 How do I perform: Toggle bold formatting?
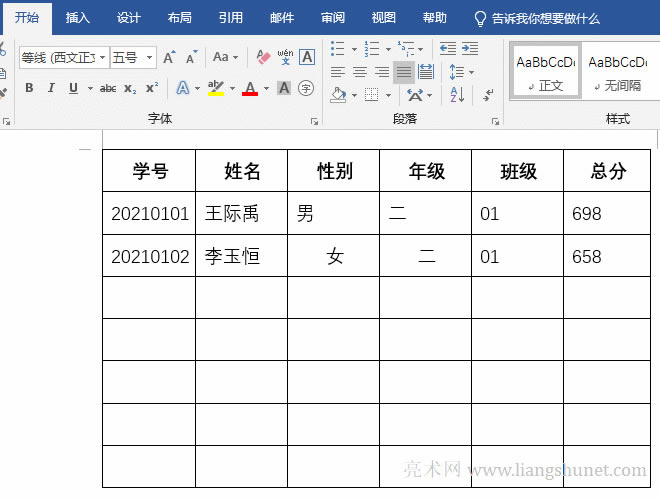point(29,88)
